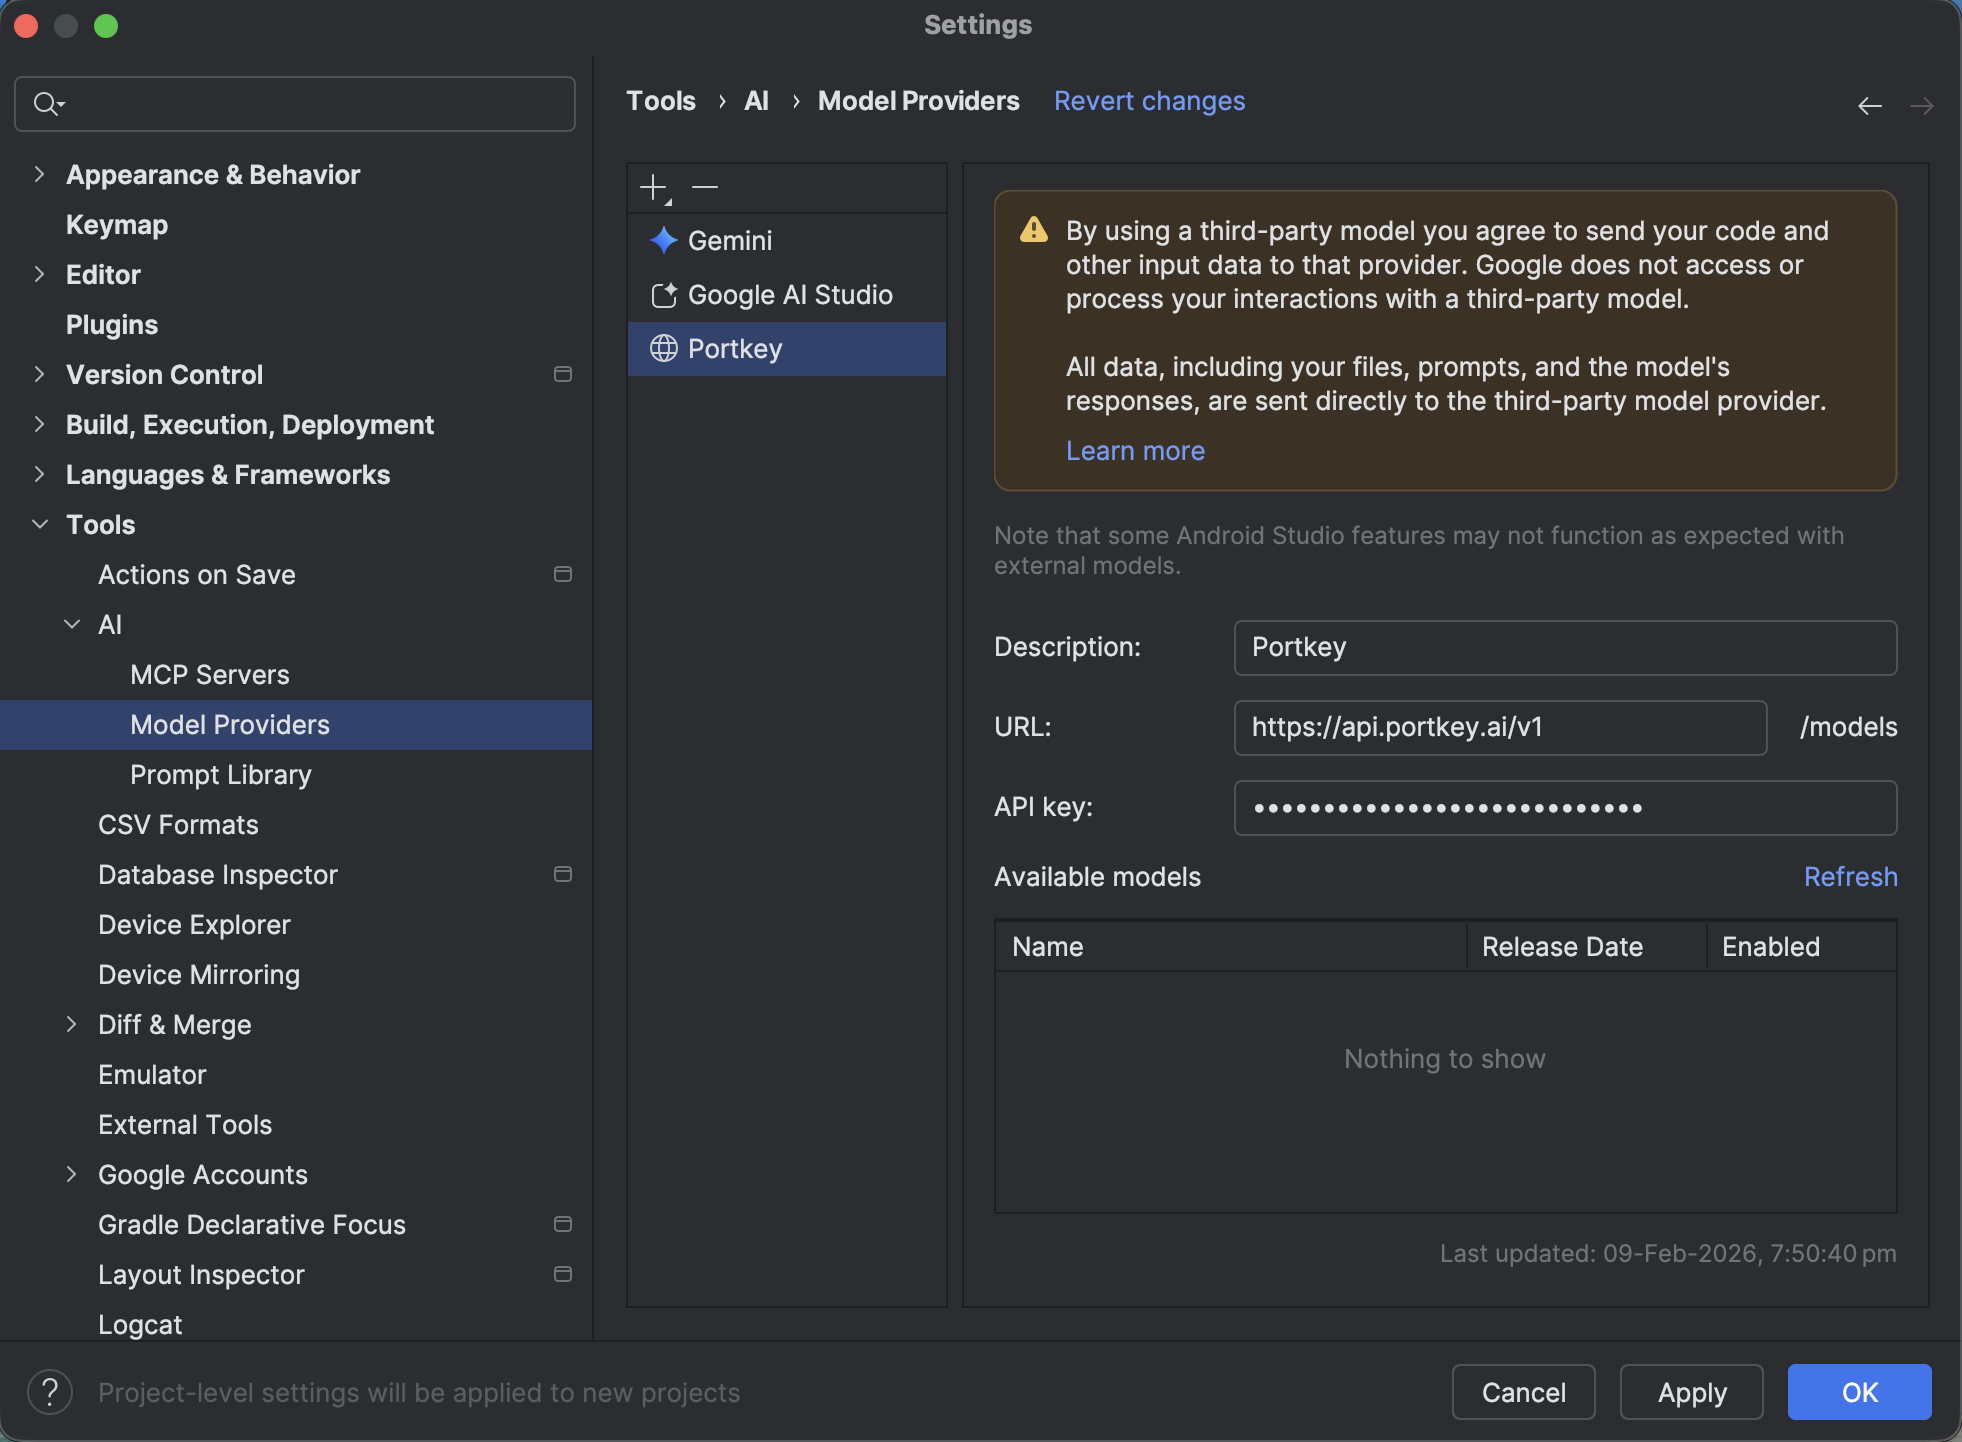Click the Enabled column header
This screenshot has height=1442, width=1962.
click(x=1770, y=946)
